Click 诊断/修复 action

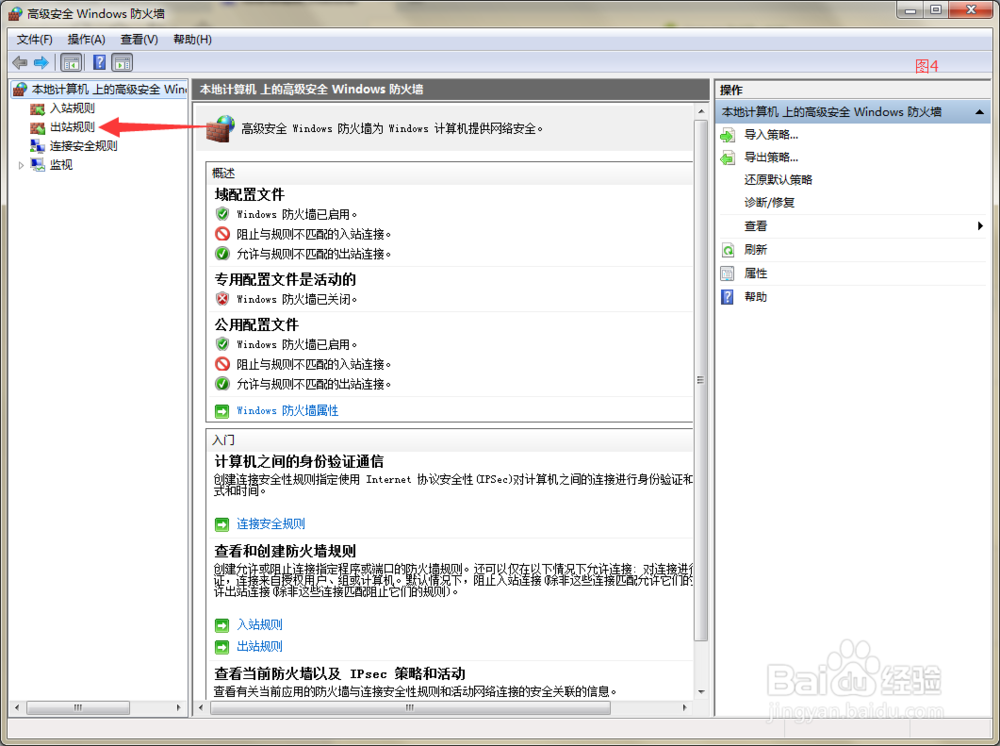point(769,203)
